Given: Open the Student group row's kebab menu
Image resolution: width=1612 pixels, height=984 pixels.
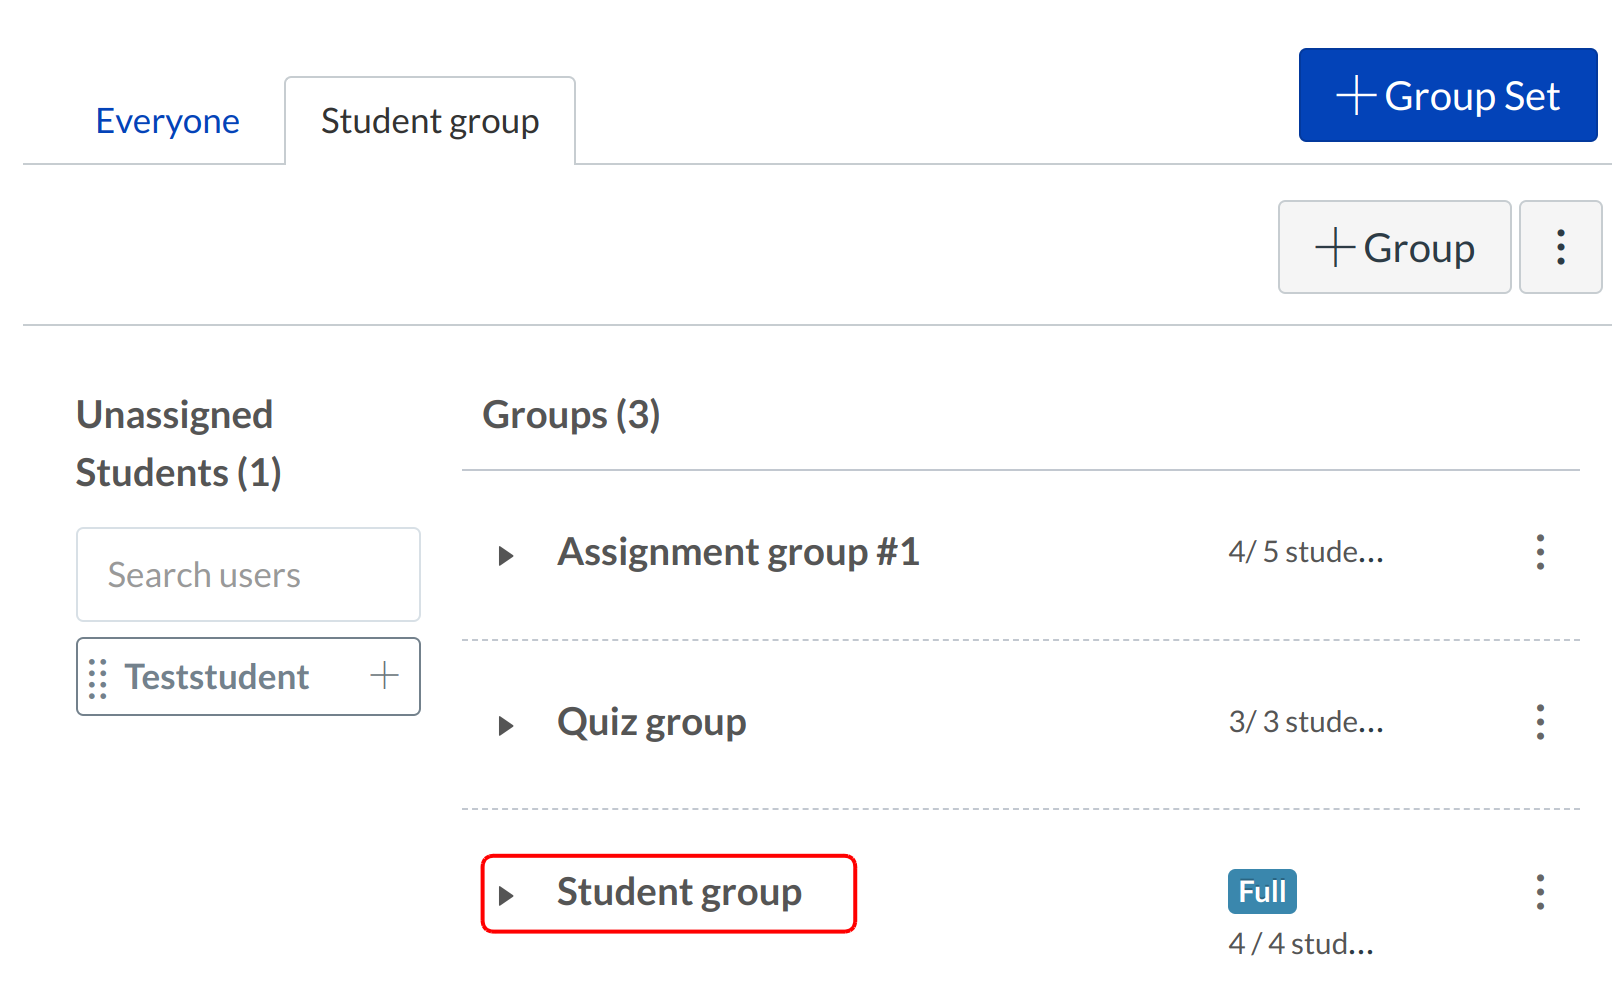Looking at the screenshot, I should click(1540, 892).
